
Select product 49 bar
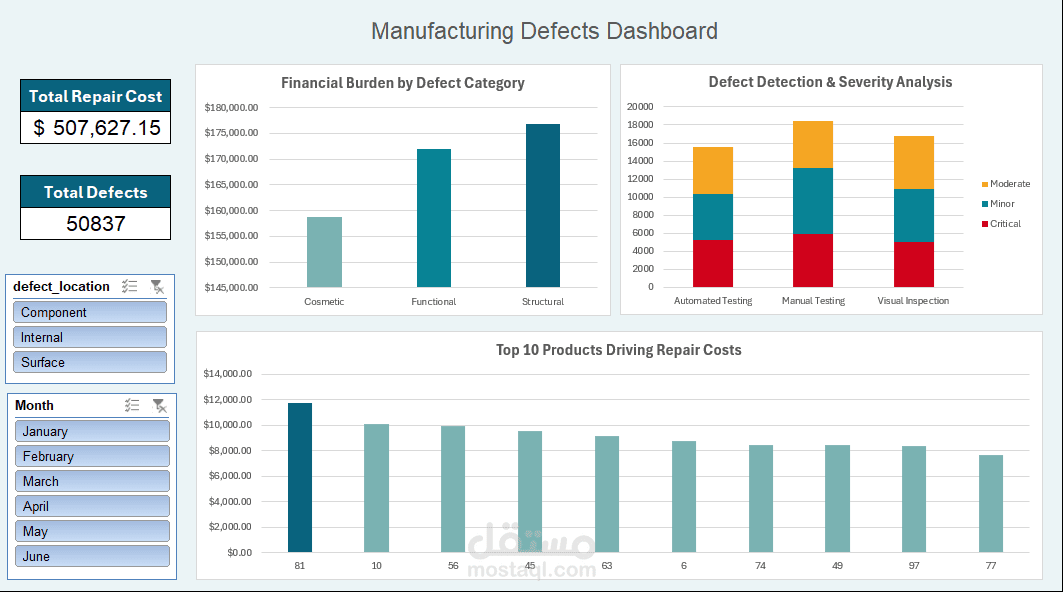837,499
